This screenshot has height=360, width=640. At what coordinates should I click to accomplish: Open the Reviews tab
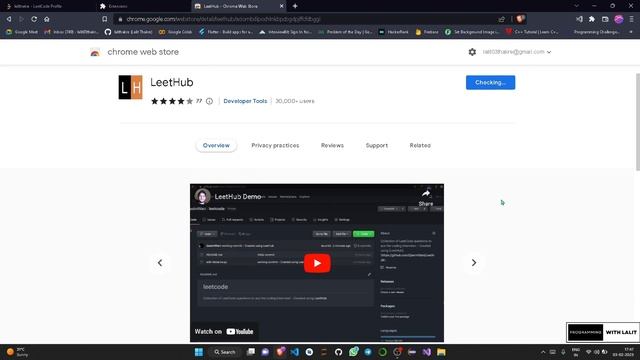[x=332, y=145]
